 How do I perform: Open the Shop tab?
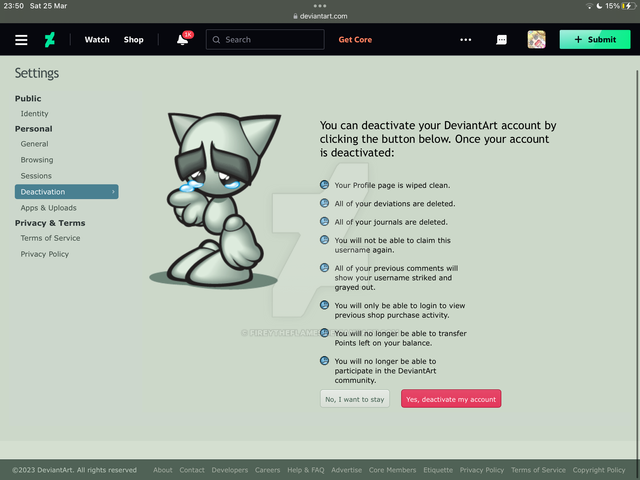tap(133, 40)
